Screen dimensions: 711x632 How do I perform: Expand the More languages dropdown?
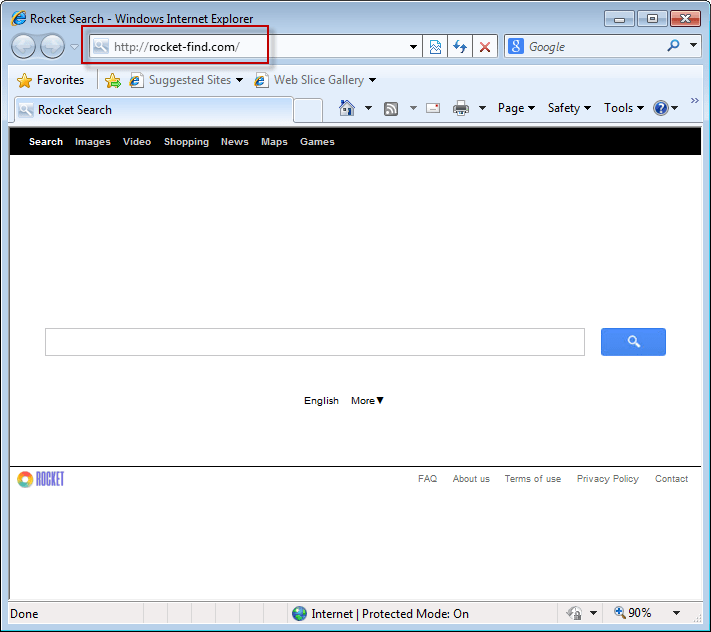click(x=367, y=401)
